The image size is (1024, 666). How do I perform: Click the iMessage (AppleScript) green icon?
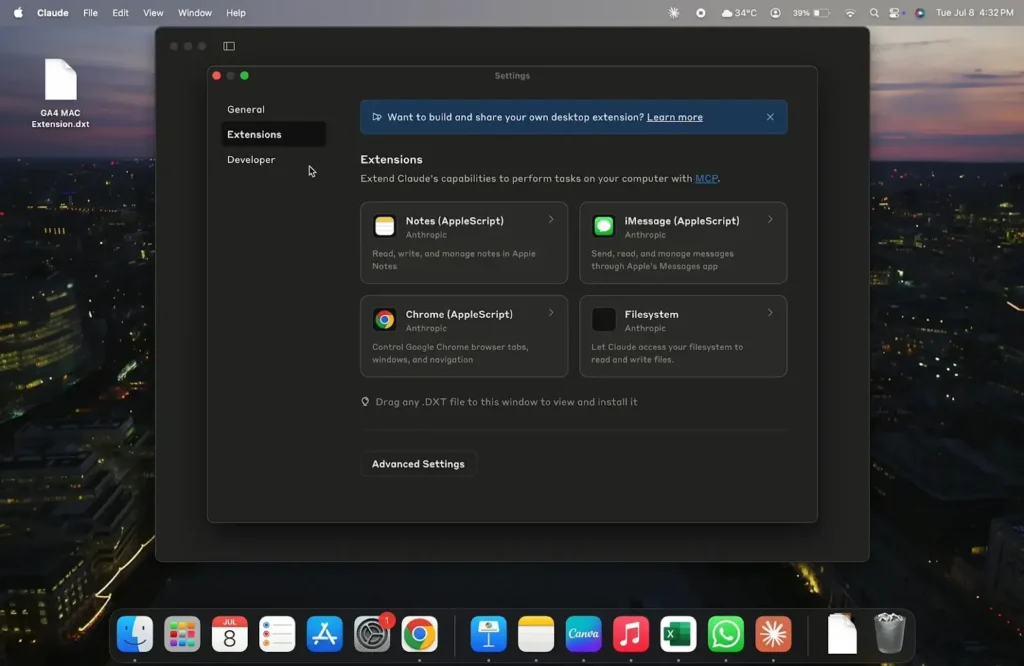point(603,226)
